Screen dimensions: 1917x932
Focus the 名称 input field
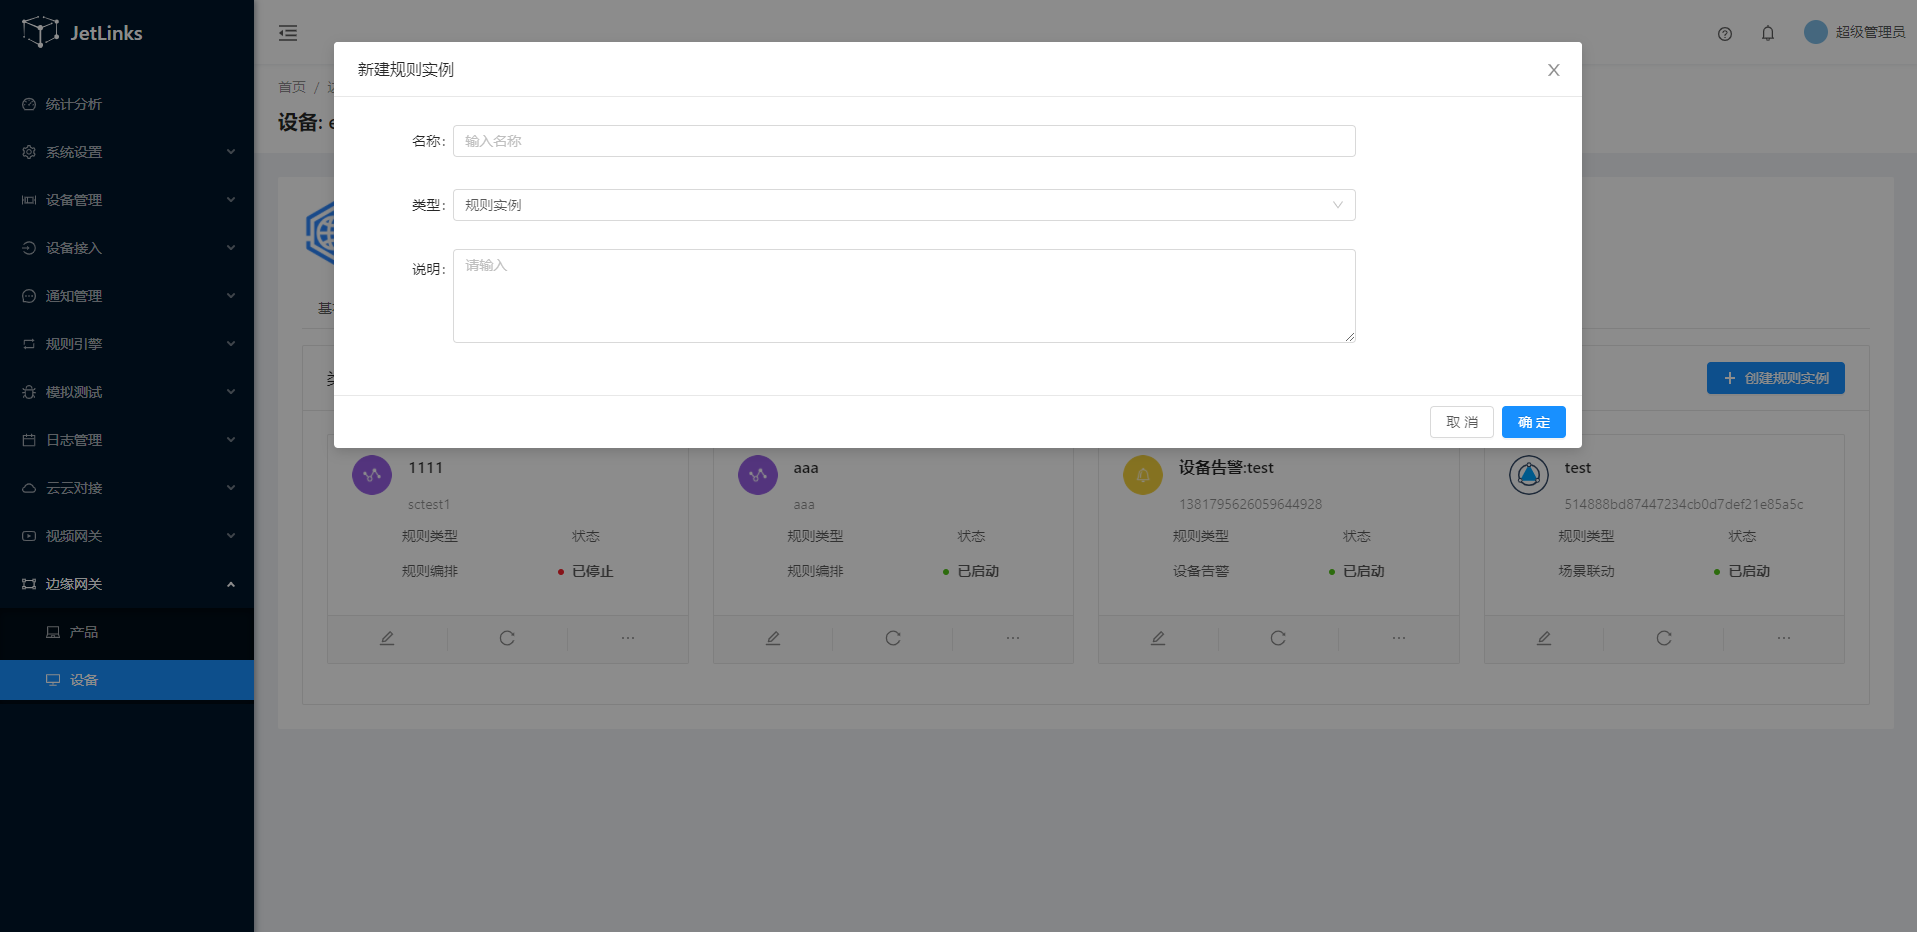(903, 141)
